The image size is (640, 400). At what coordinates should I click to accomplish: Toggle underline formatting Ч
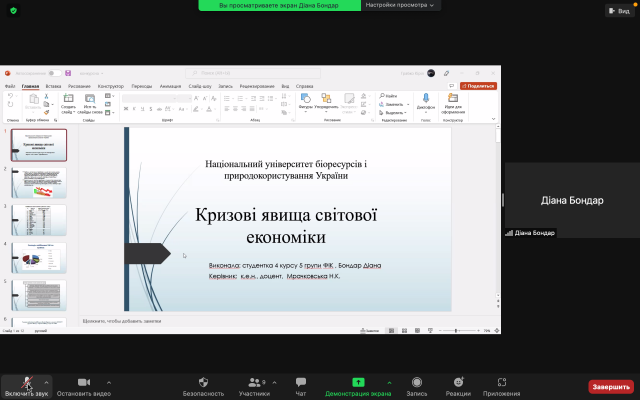[x=142, y=109]
